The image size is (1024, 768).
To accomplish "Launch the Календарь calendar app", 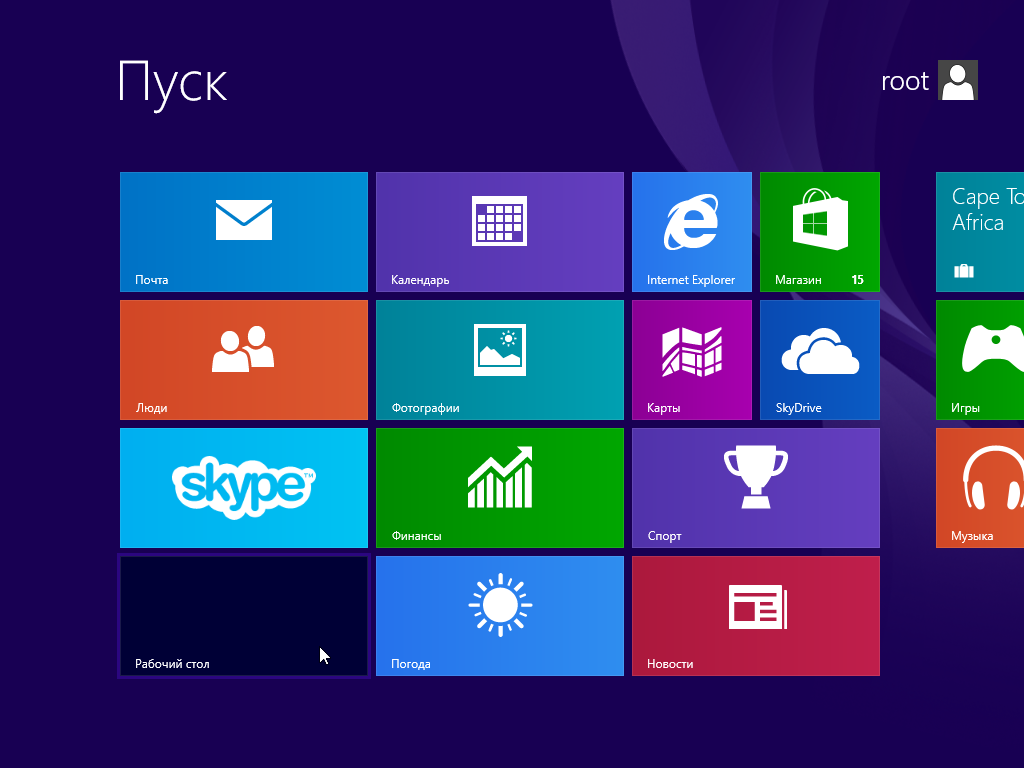I will pos(499,231).
